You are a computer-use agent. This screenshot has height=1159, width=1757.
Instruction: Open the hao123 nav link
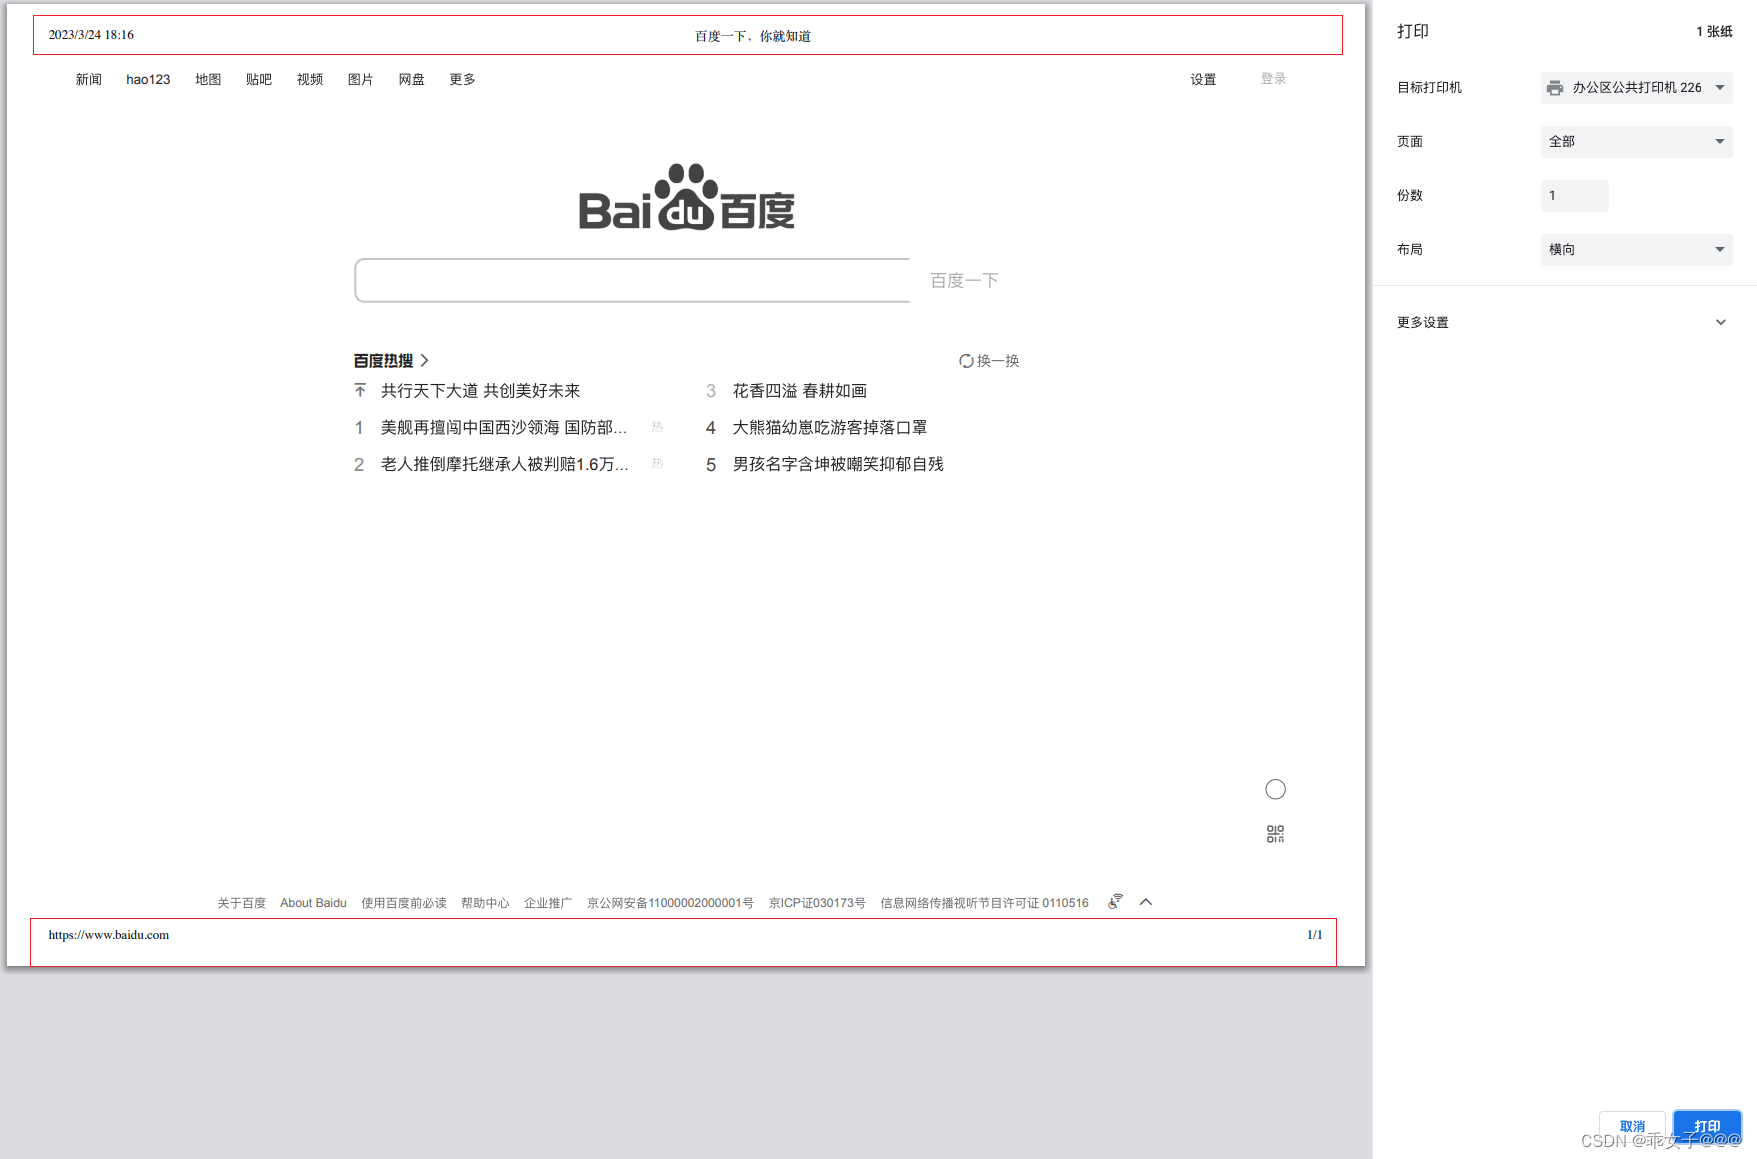tap(148, 80)
